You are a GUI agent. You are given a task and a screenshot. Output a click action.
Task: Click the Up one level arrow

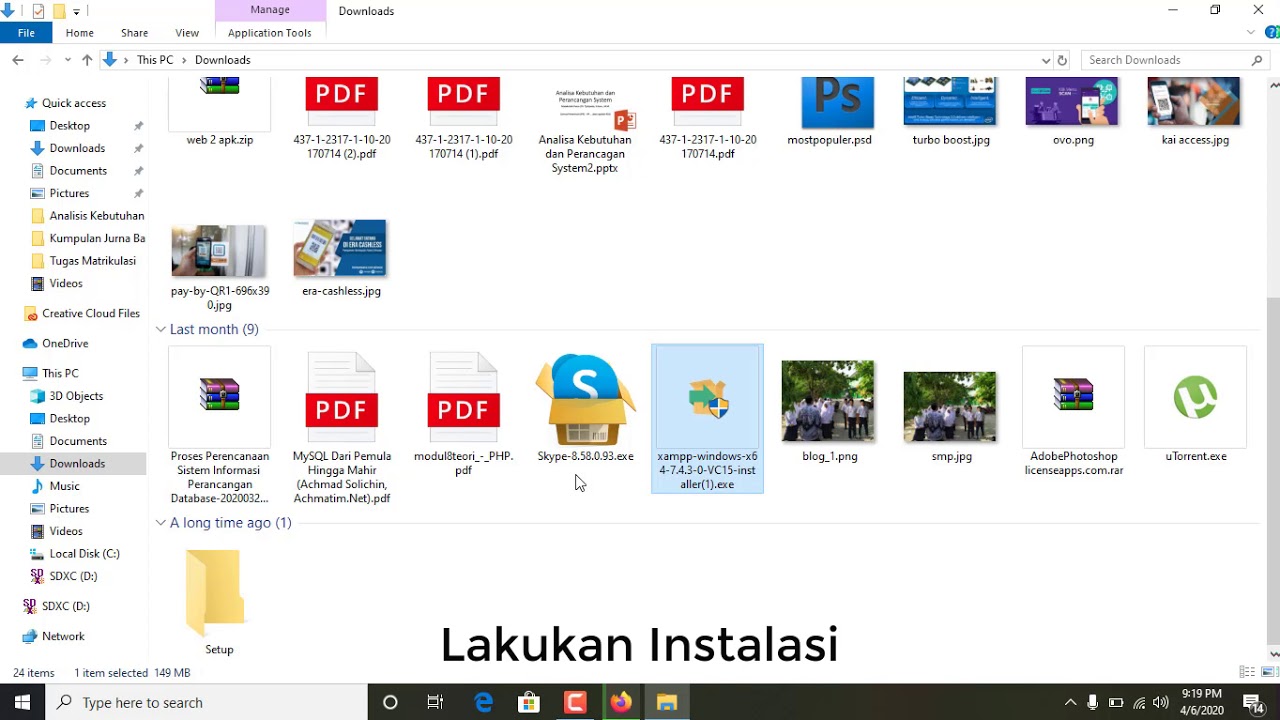coord(87,60)
